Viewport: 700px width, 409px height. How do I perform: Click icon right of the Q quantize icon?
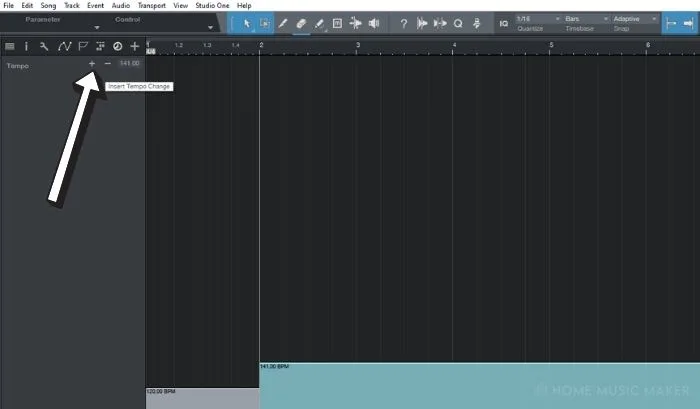[x=477, y=23]
